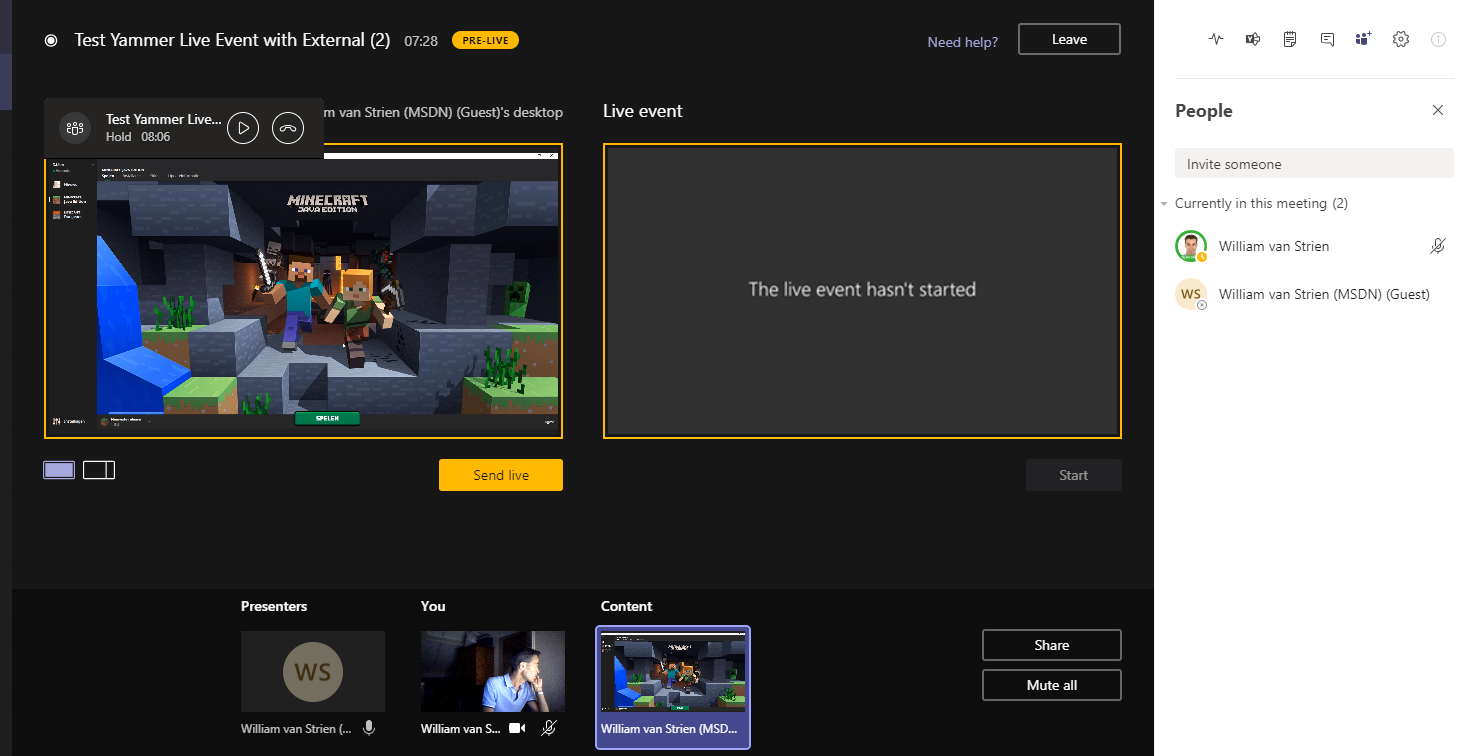Viewport: 1467px width, 756px height.
Task: Click the WS guest avatar in People
Action: [1191, 294]
